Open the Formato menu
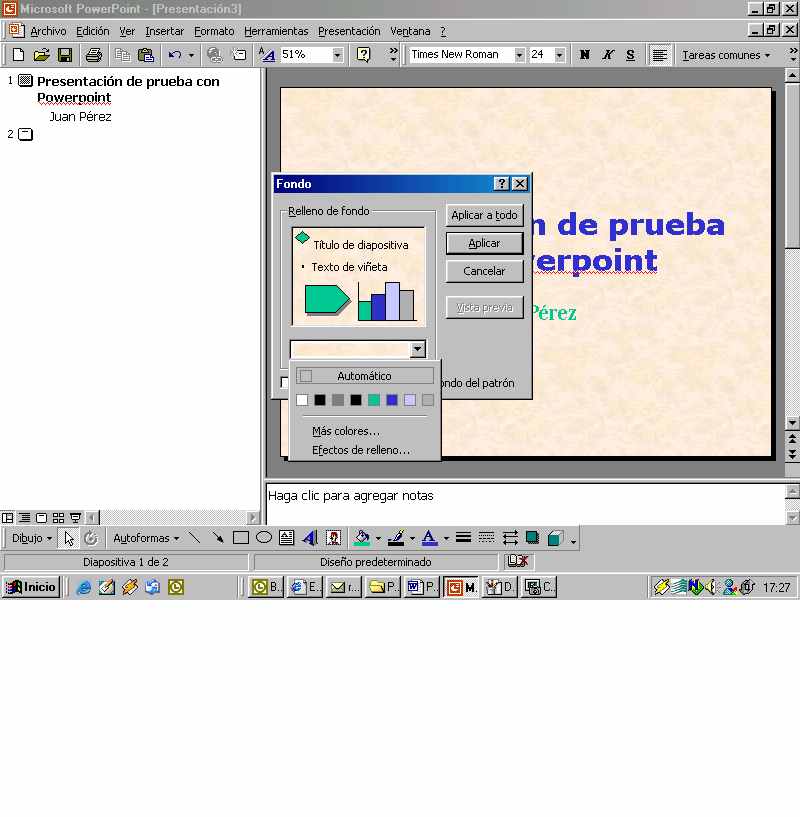The width and height of the screenshot is (800, 817). click(214, 31)
